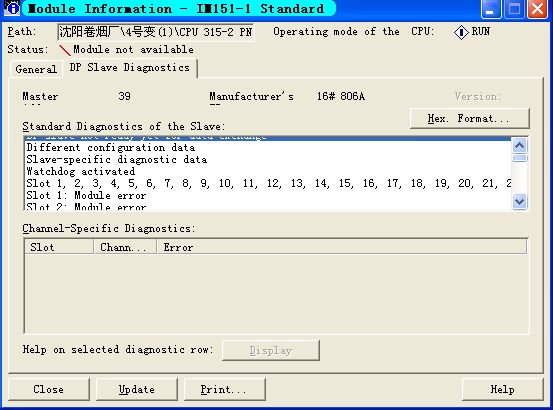Click the greyed-out Display button
The width and height of the screenshot is (553, 410).
point(271,350)
